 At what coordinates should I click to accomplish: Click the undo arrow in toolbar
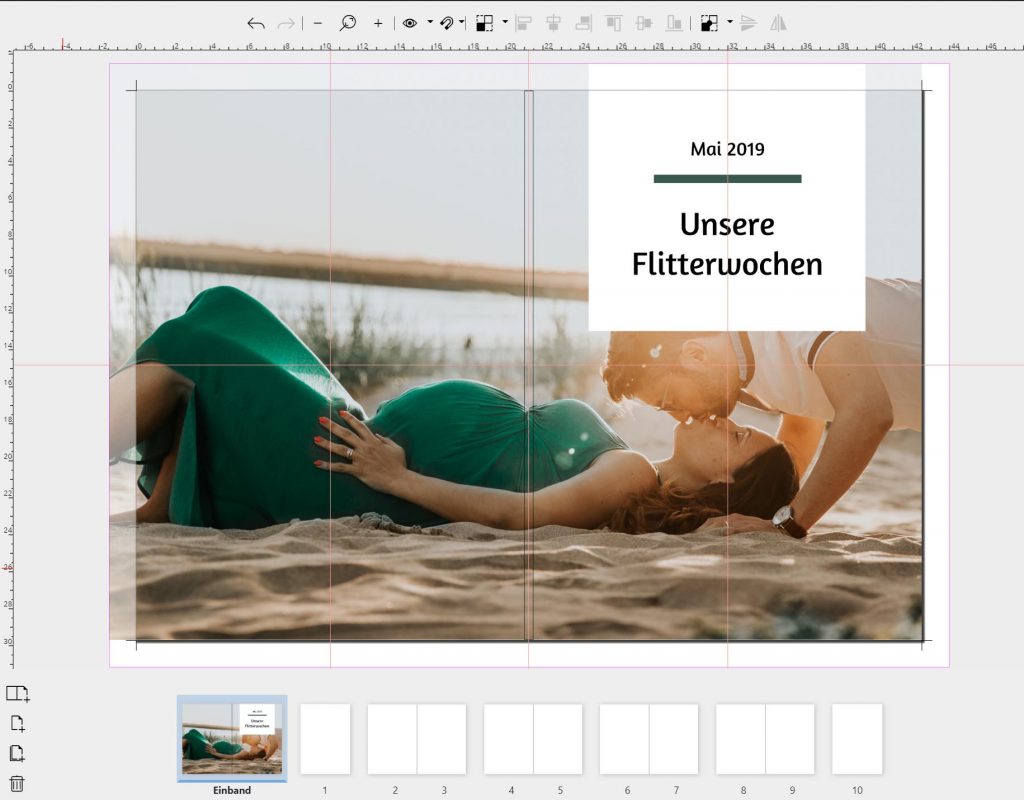[256, 23]
